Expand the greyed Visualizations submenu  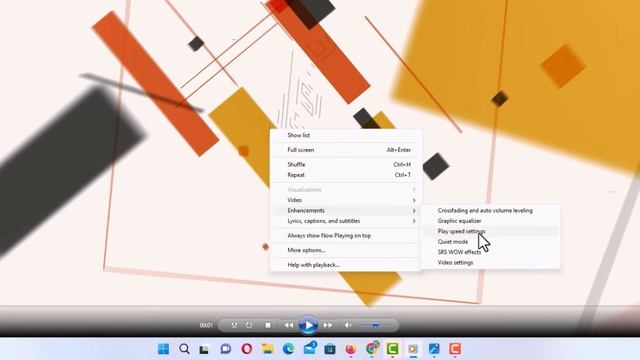345,190
